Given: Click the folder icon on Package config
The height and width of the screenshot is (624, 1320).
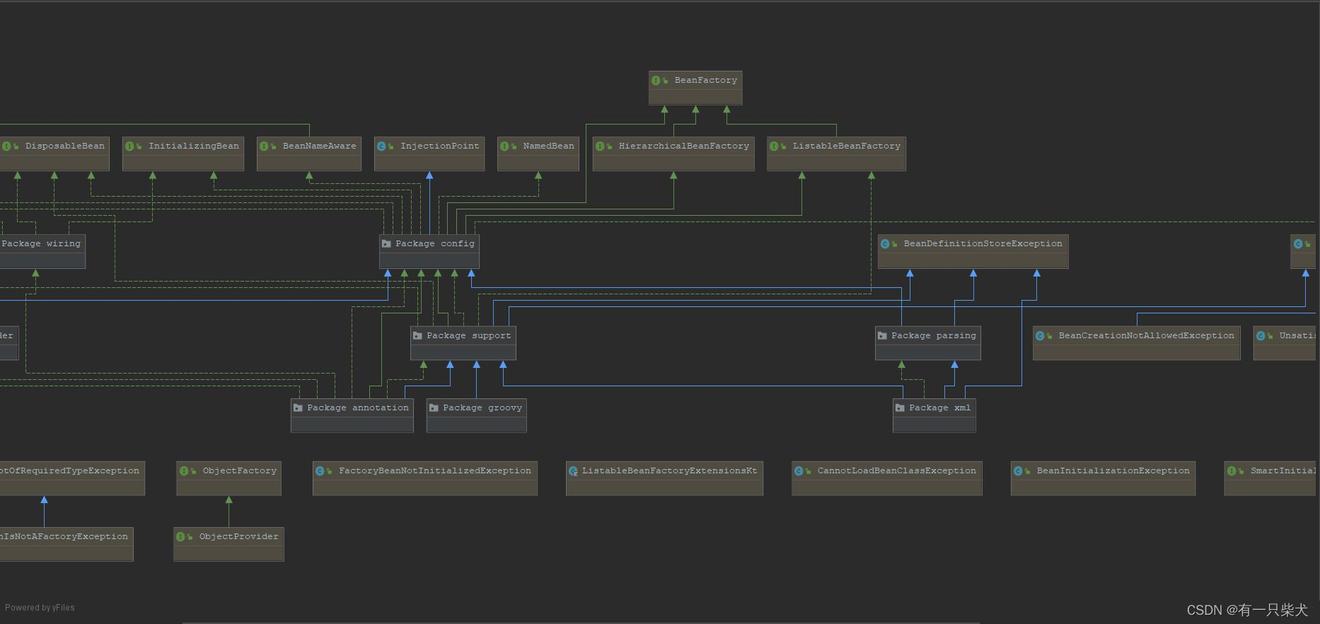Looking at the screenshot, I should tap(386, 244).
